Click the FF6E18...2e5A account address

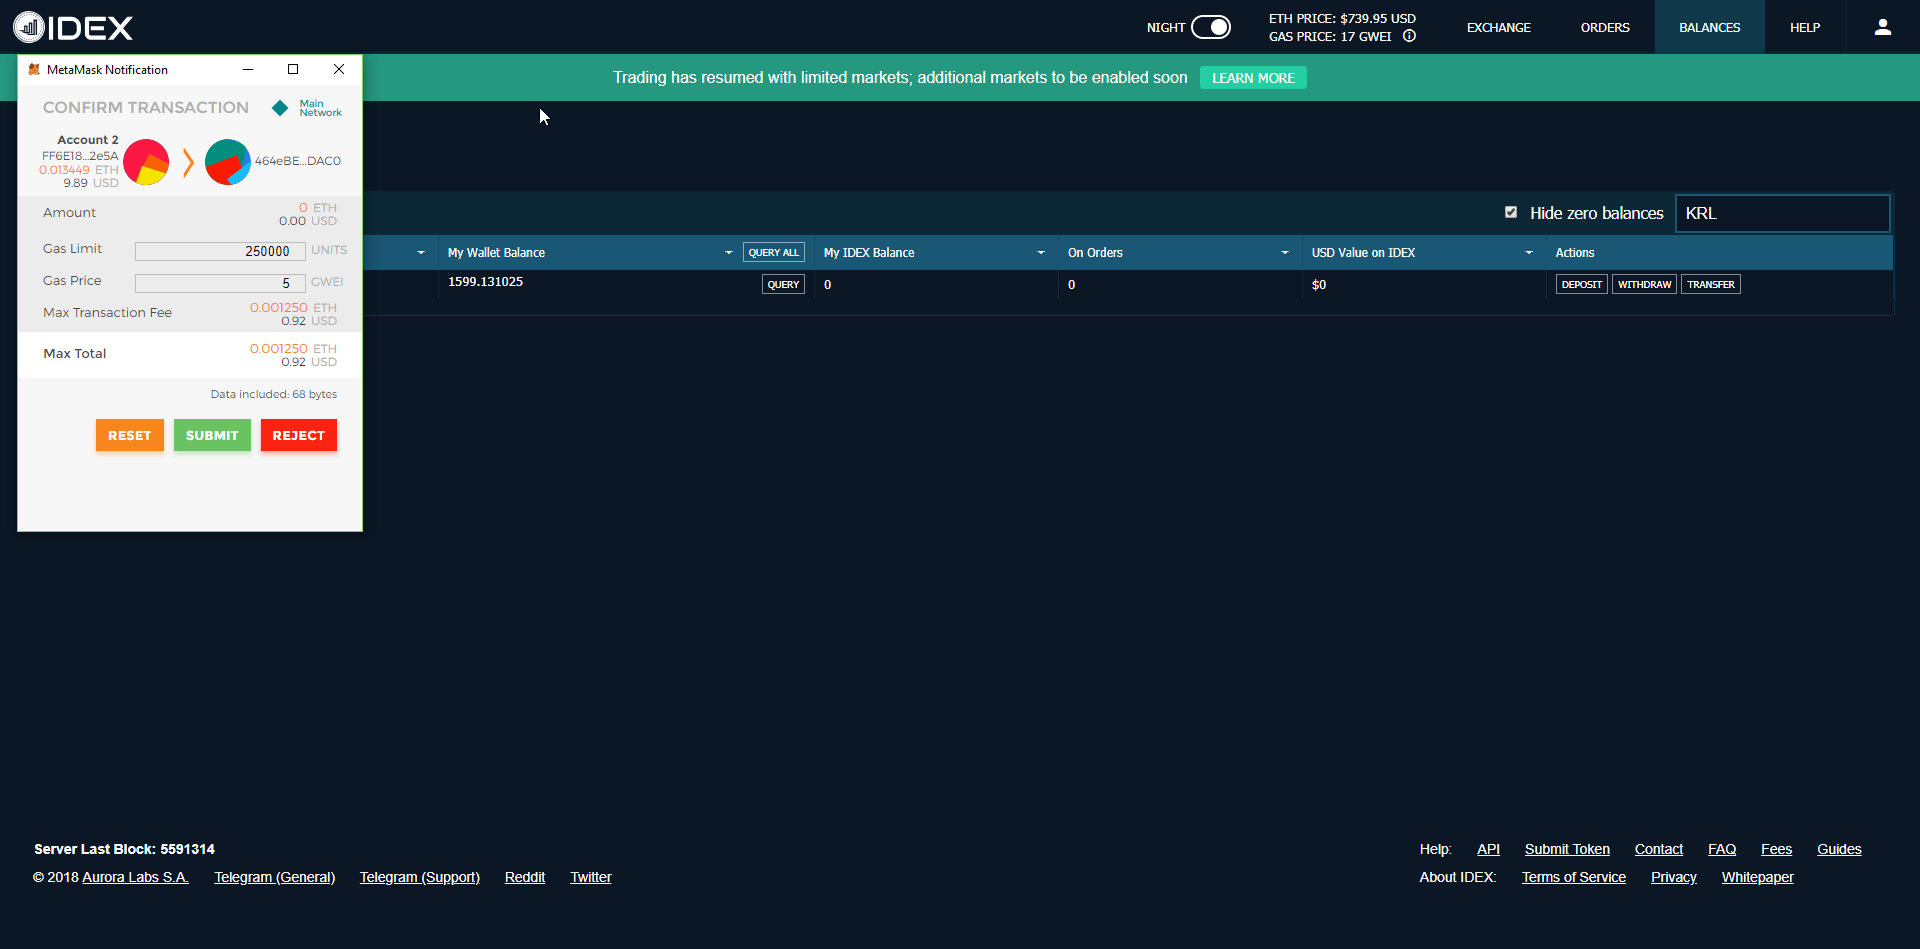coord(80,156)
